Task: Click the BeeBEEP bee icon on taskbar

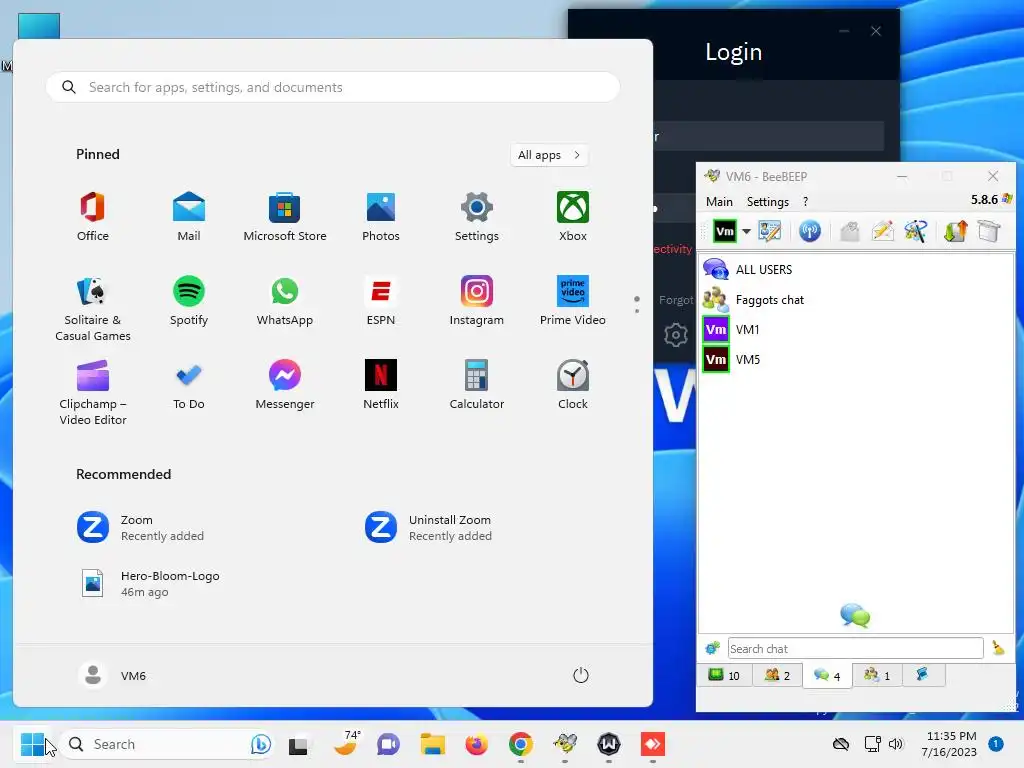Action: click(x=565, y=744)
